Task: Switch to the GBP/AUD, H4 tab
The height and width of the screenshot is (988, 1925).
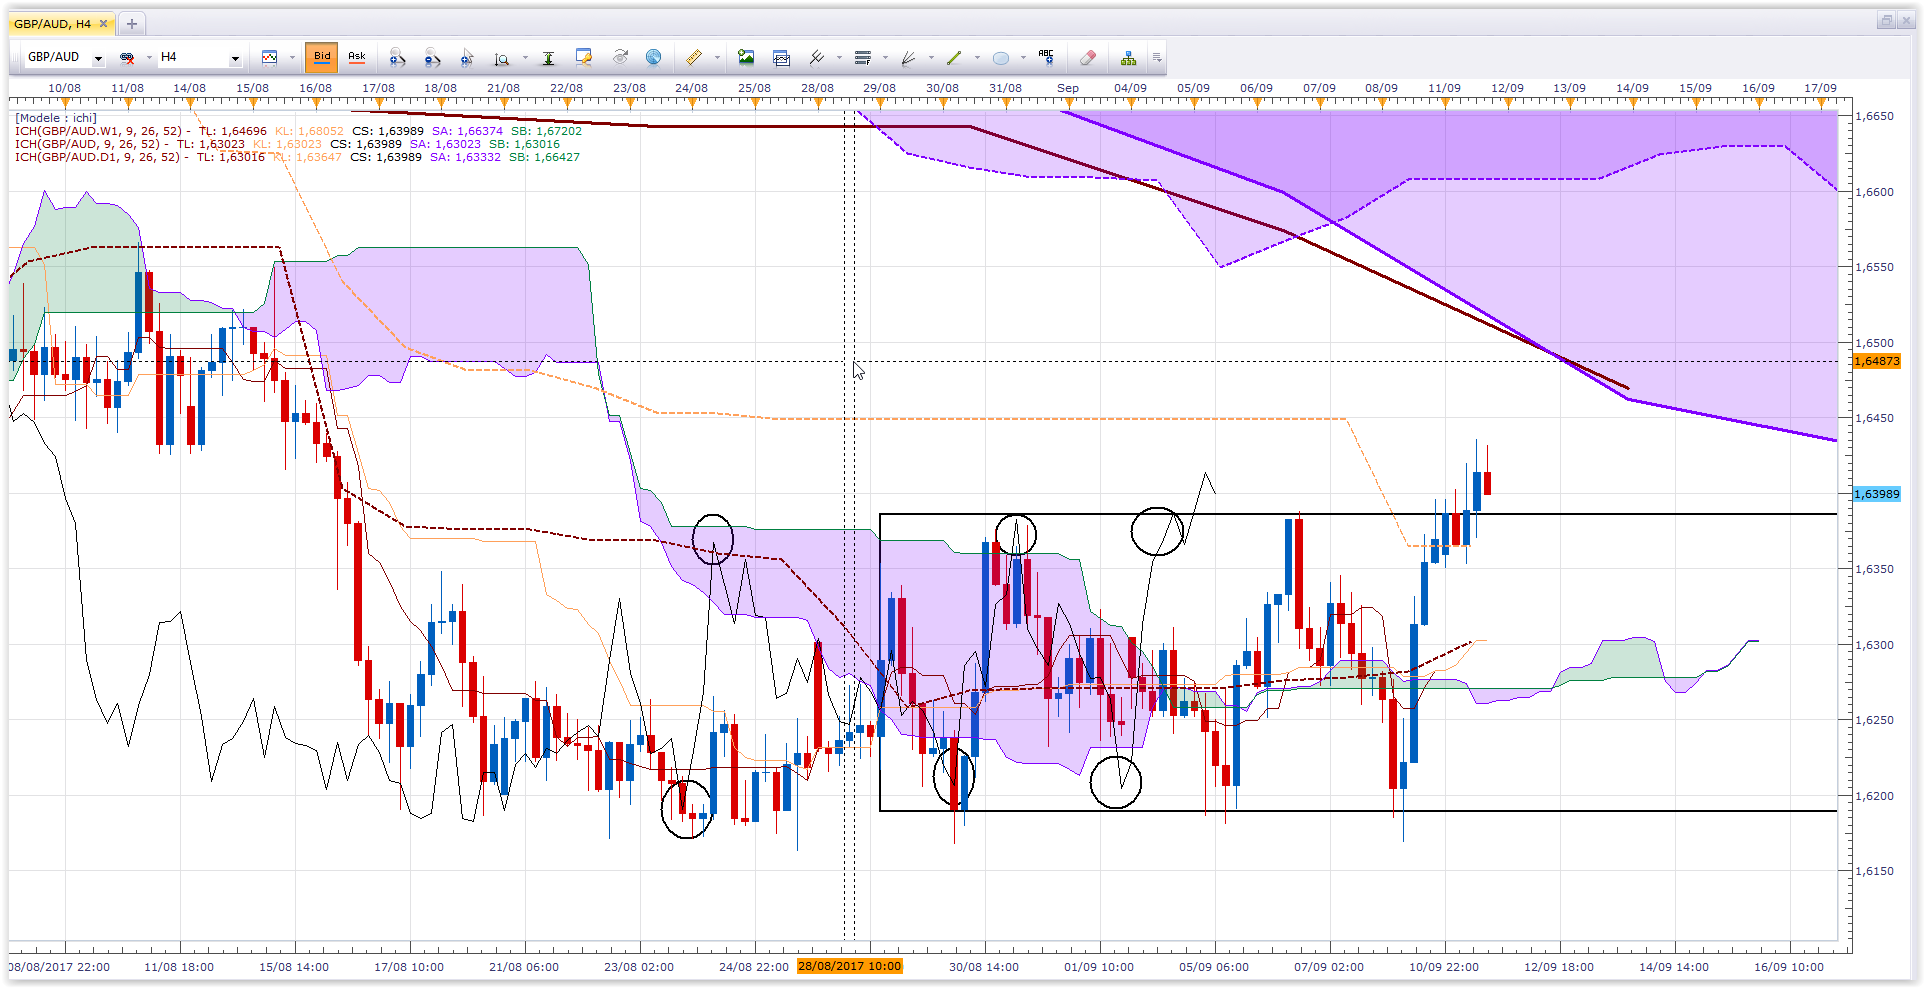Action: tap(53, 23)
